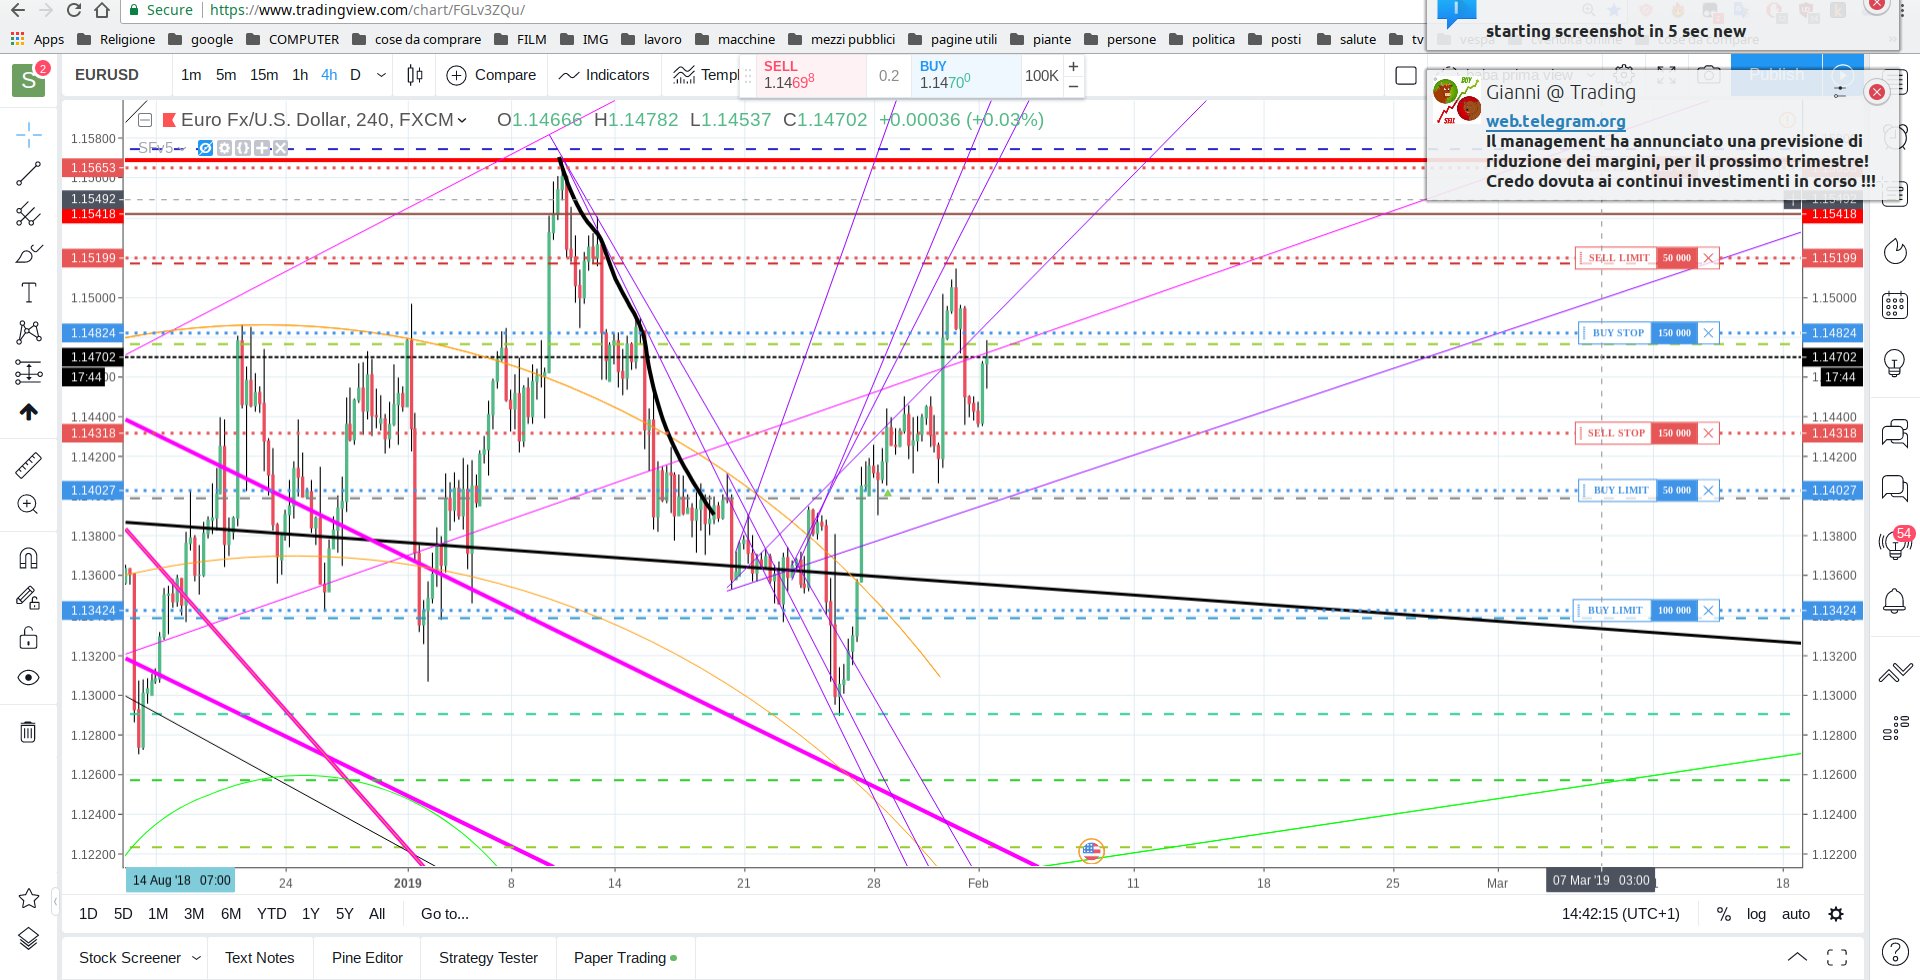This screenshot has width=1920, height=980.
Task: Cancel the SELL LIMIT 50 000 order
Action: pos(1709,258)
